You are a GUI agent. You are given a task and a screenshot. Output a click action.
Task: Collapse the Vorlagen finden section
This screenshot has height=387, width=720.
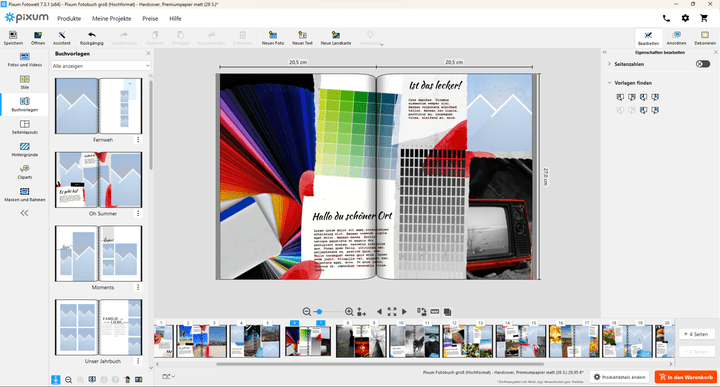coord(609,83)
